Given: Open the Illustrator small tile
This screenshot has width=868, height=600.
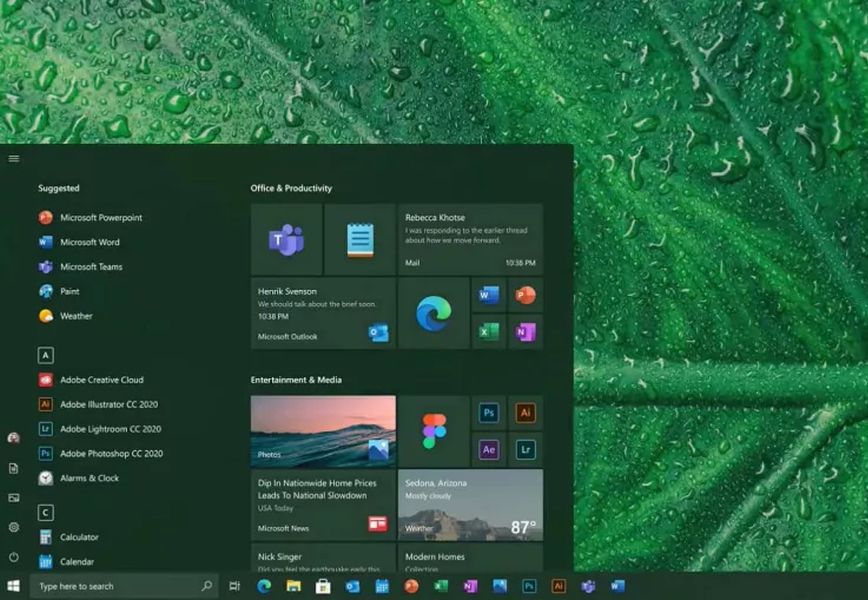Looking at the screenshot, I should [525, 412].
